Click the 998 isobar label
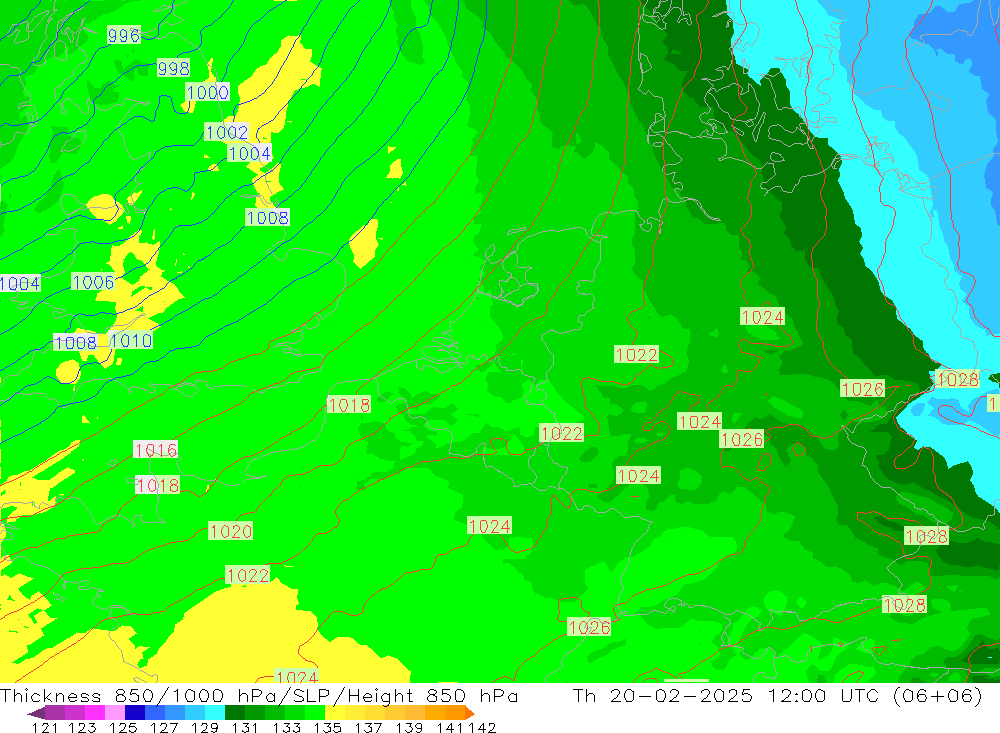Image resolution: width=1000 pixels, height=733 pixels. 173,68
